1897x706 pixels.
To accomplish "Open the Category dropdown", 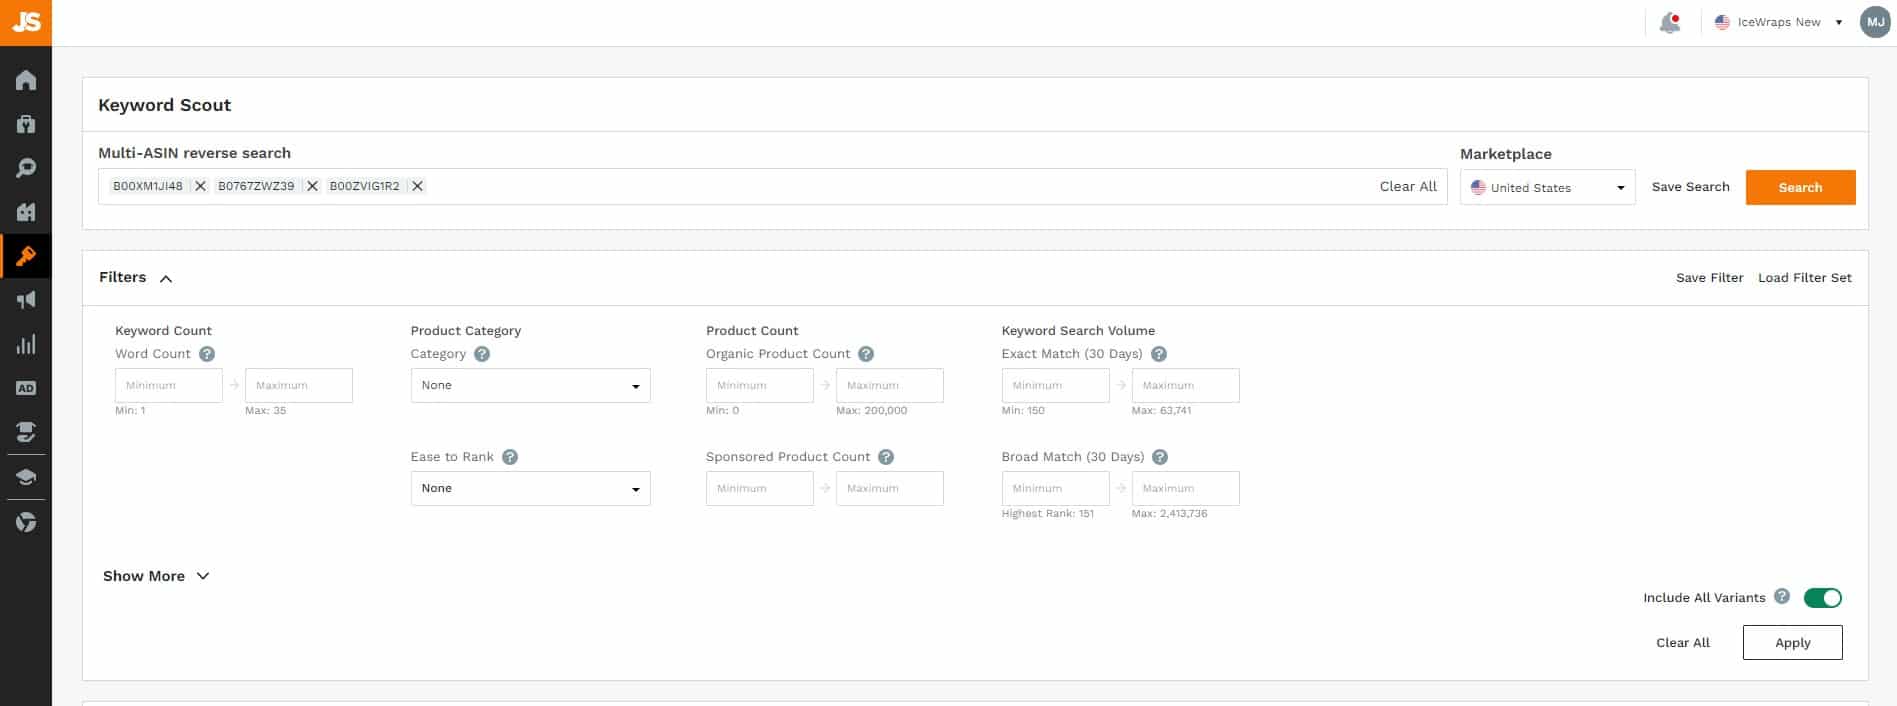I will coord(530,386).
